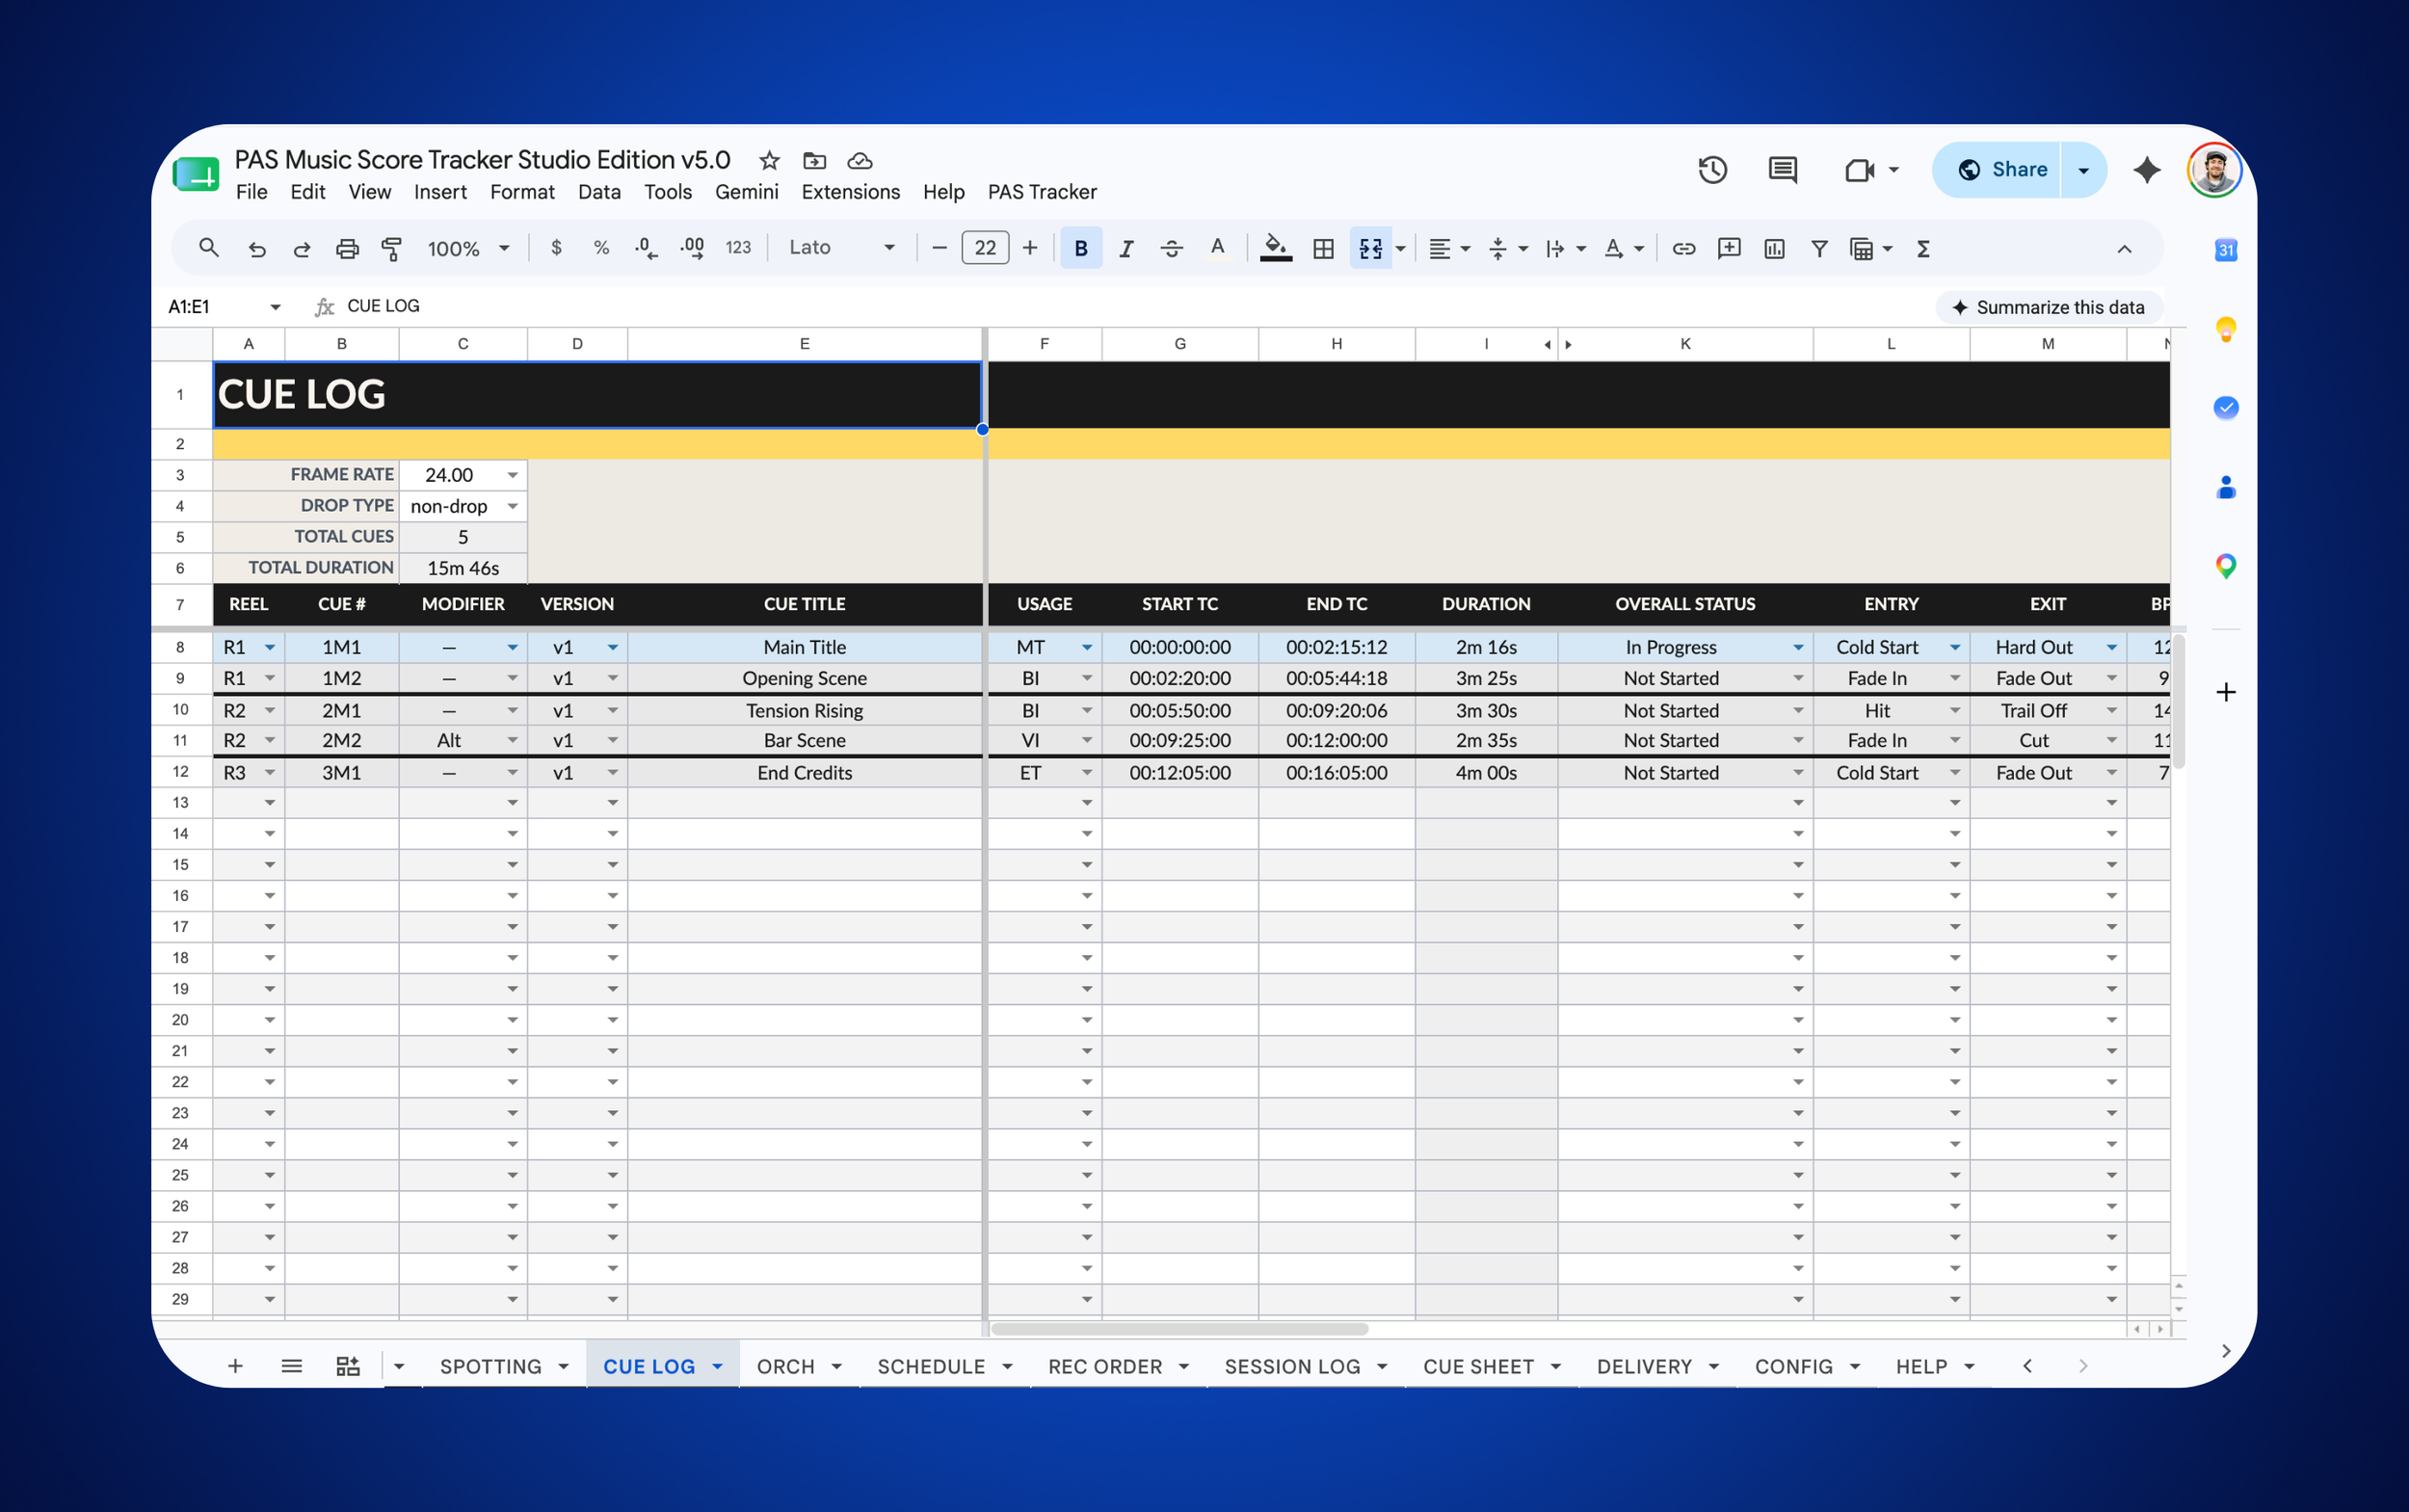2409x1512 pixels.
Task: Click the horizontal scrollbar thumb
Action: pos(1179,1329)
